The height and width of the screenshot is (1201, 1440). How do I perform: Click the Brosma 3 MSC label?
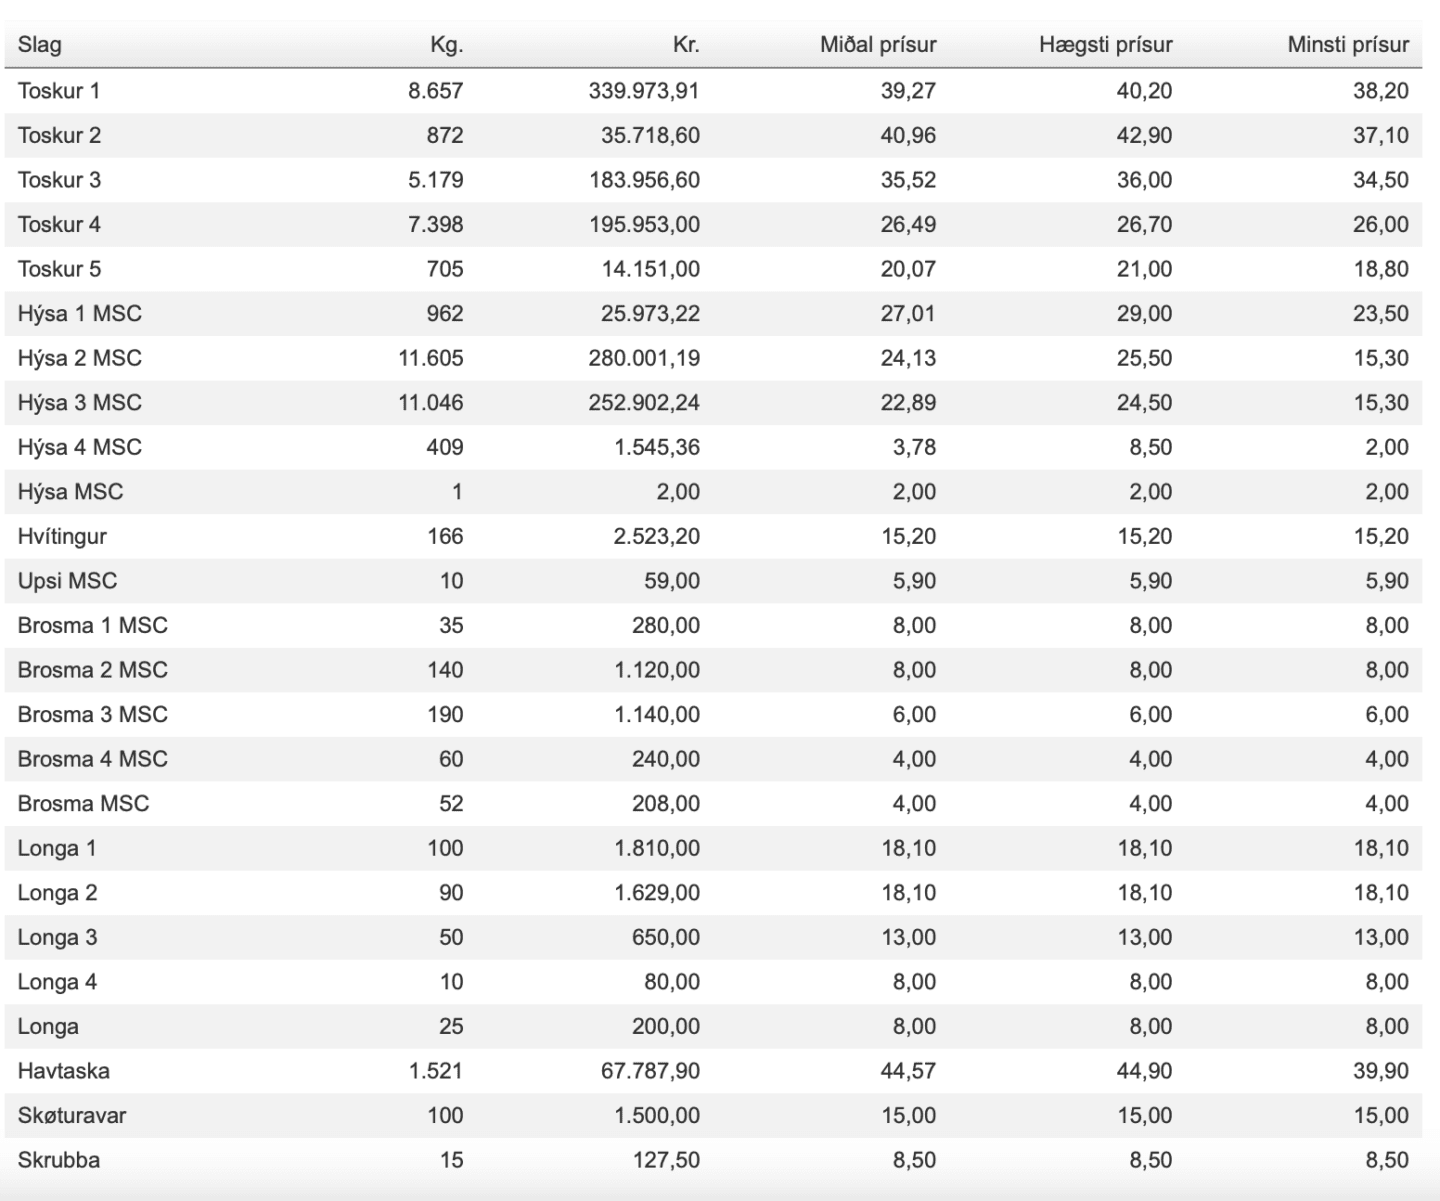(92, 714)
